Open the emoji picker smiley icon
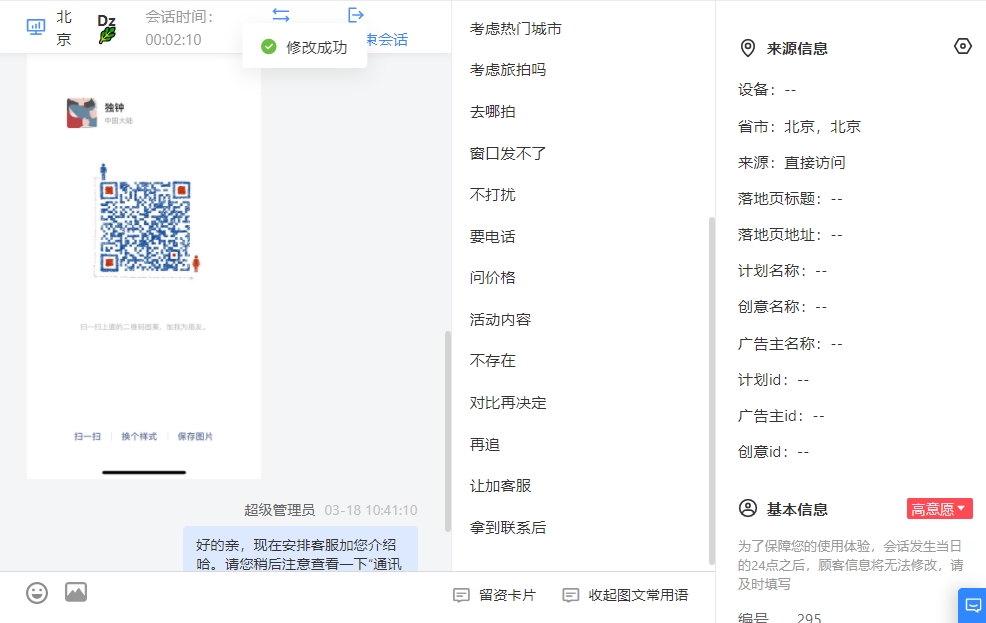The image size is (986, 623). click(37, 592)
